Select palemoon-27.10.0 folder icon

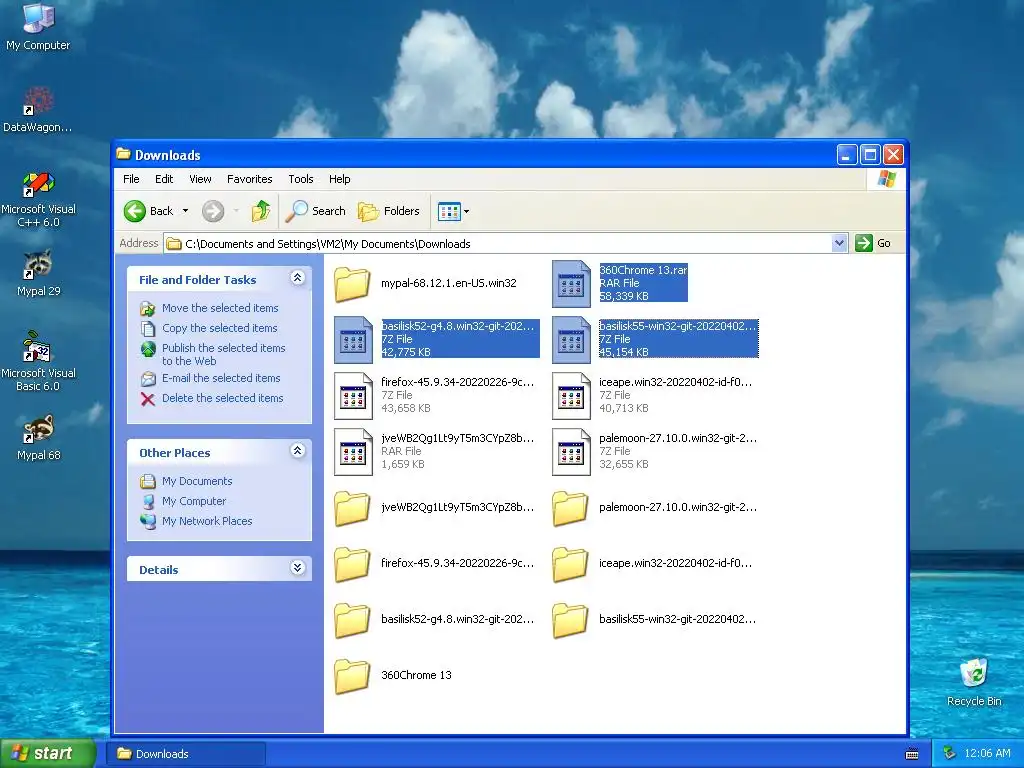pos(570,507)
